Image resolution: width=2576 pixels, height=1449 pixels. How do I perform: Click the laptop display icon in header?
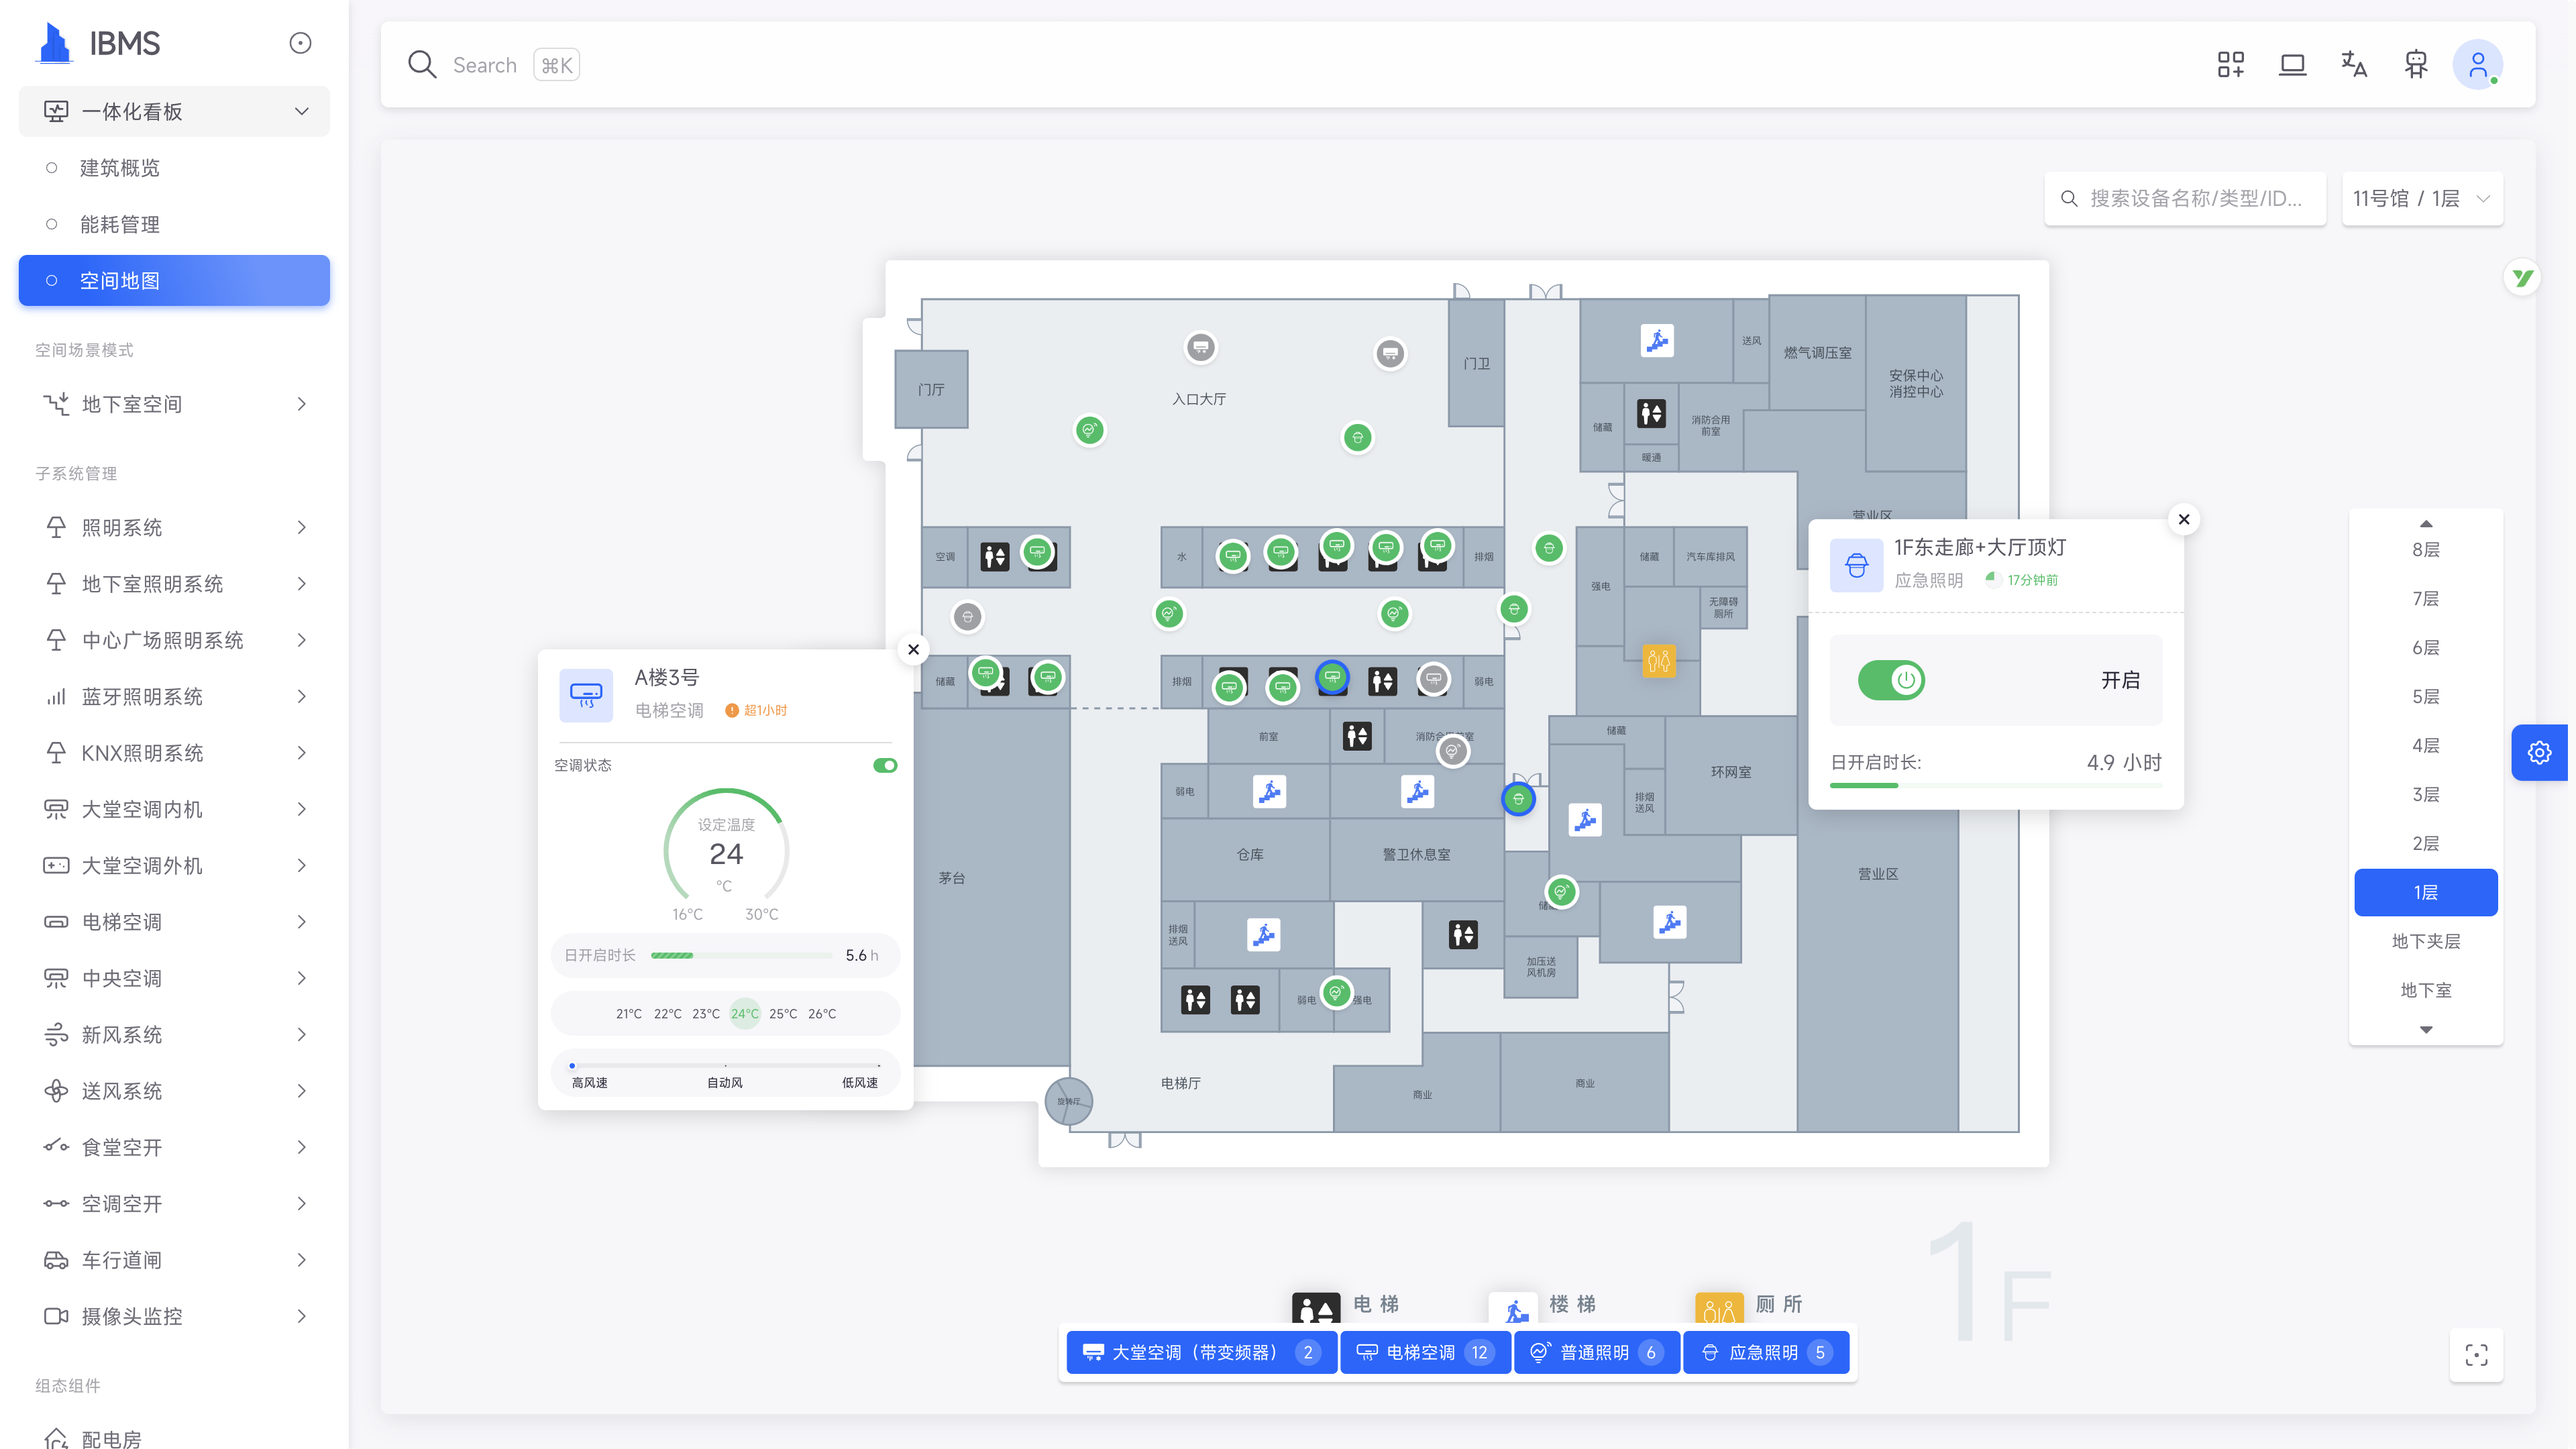[2292, 65]
